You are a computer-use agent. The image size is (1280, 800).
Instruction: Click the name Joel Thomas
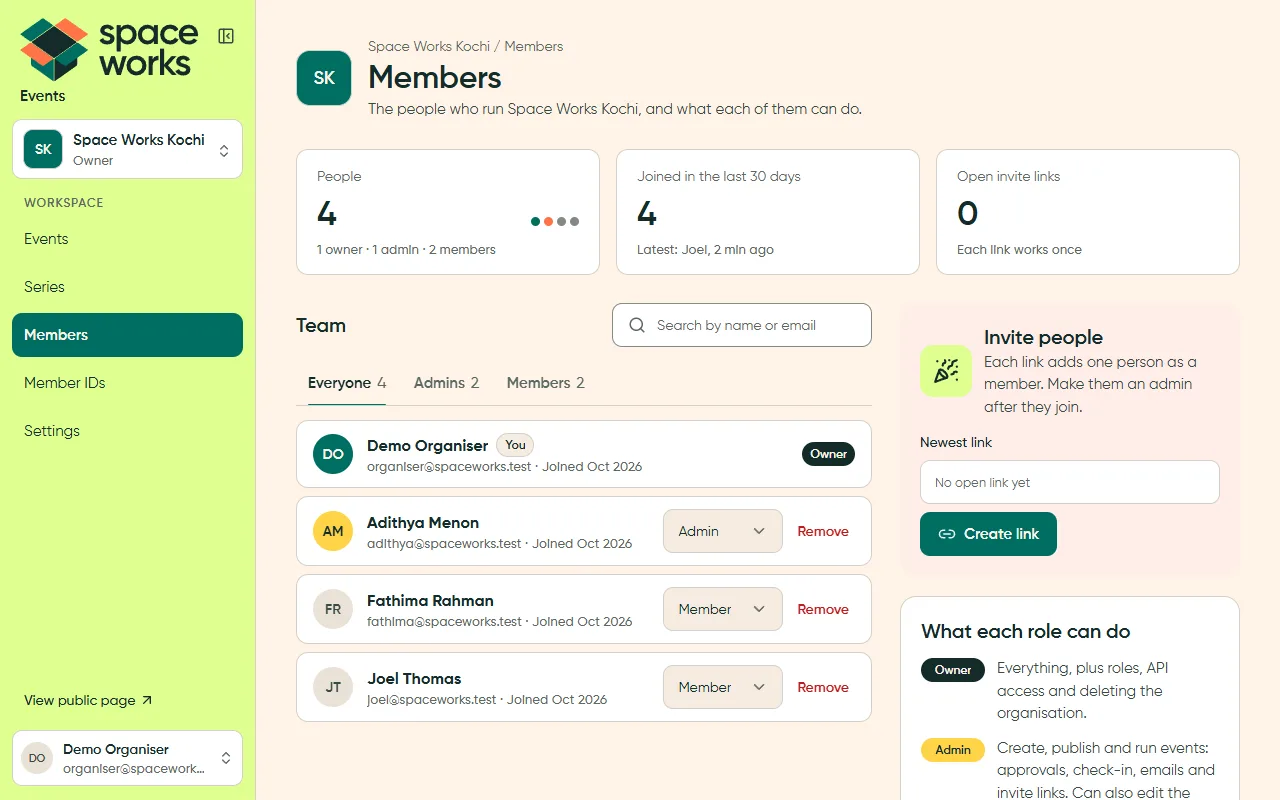tap(414, 679)
